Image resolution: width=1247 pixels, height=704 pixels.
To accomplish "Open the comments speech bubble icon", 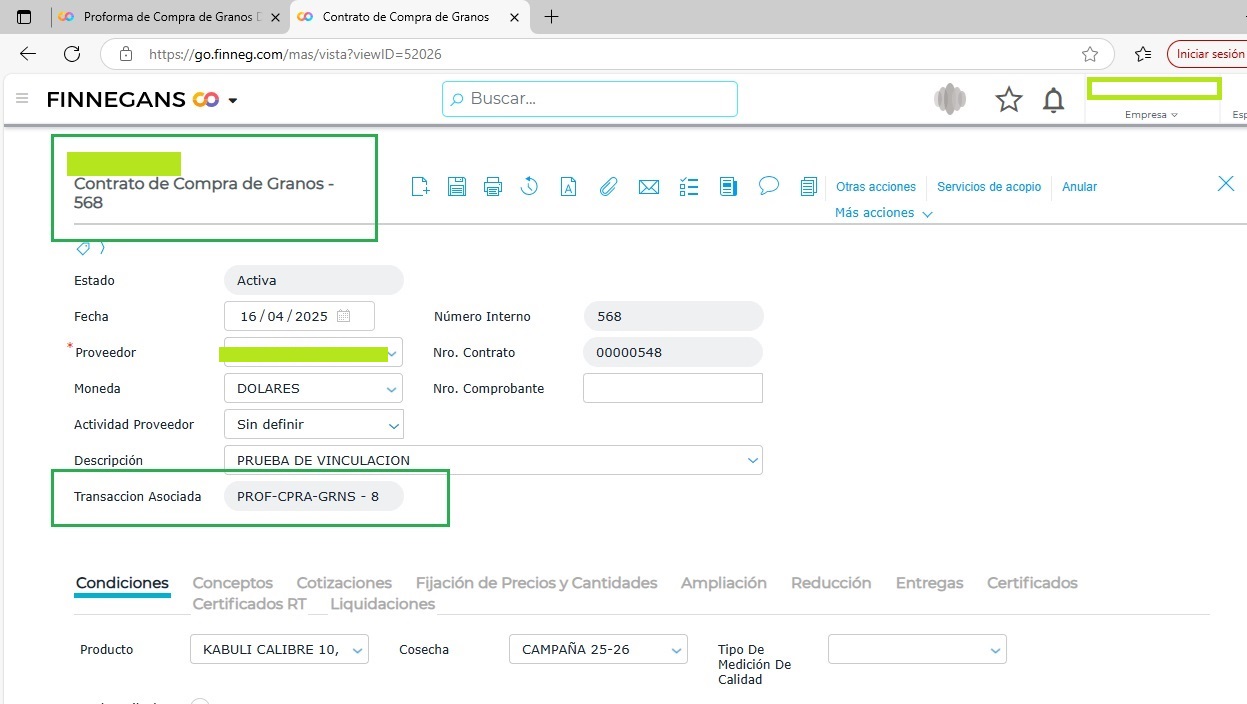I will coord(768,186).
